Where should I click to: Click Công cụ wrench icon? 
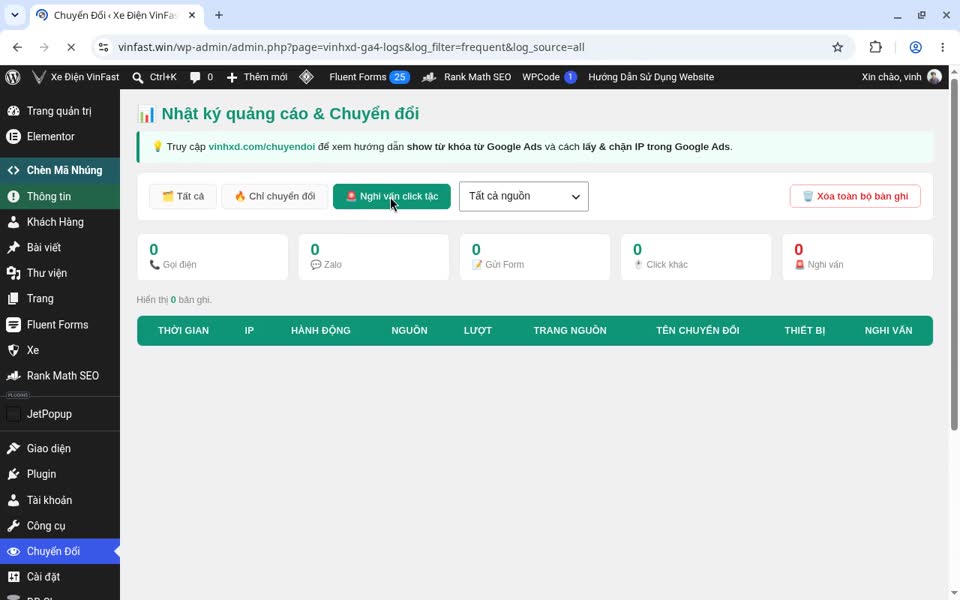[x=13, y=526]
